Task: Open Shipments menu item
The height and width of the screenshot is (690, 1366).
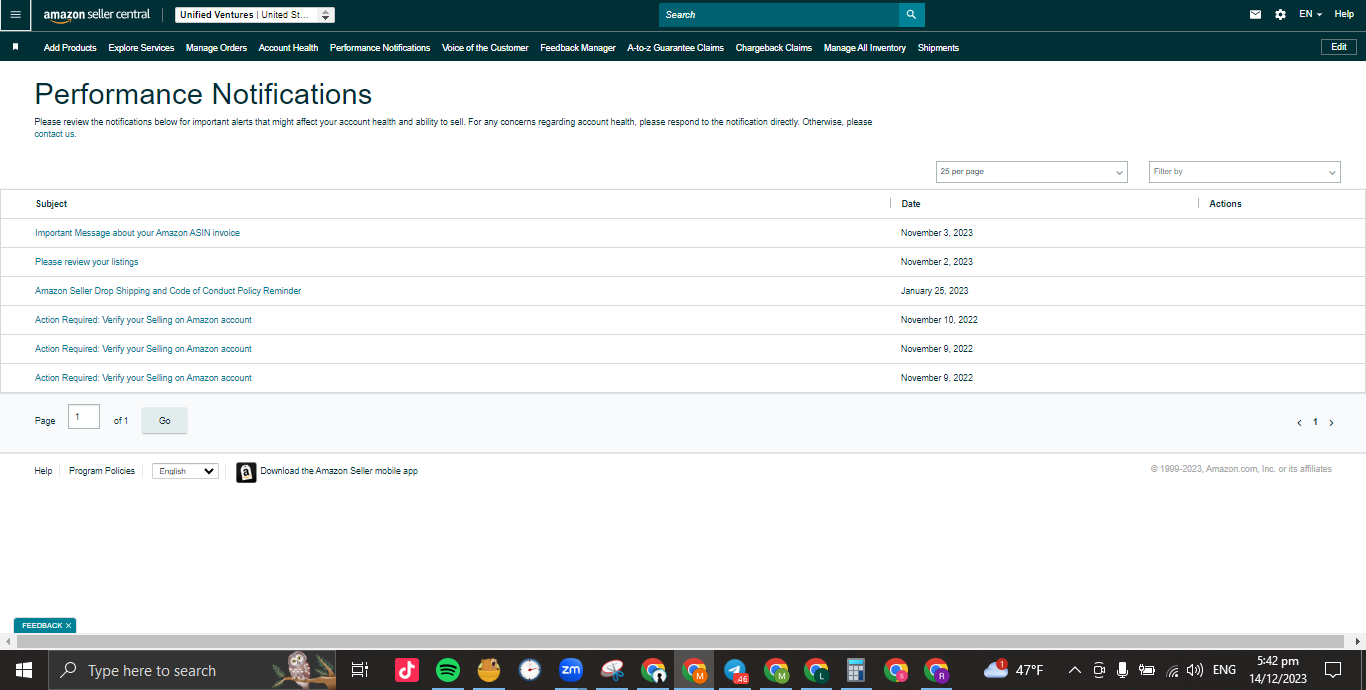Action: [938, 48]
